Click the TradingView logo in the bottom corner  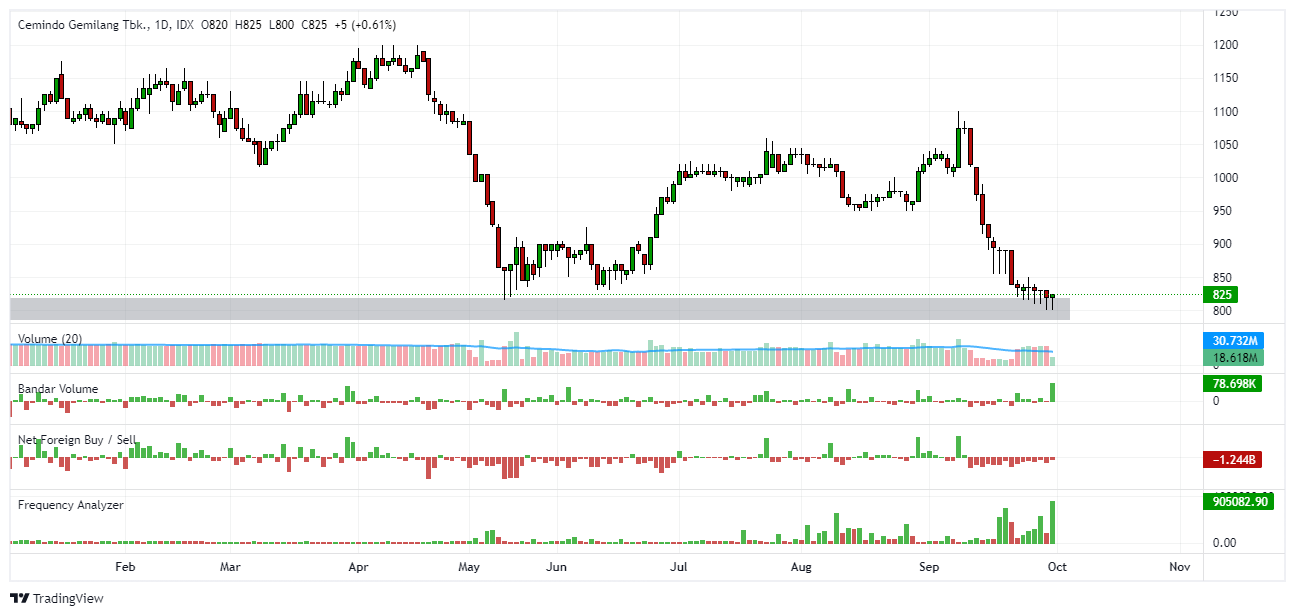[56, 598]
